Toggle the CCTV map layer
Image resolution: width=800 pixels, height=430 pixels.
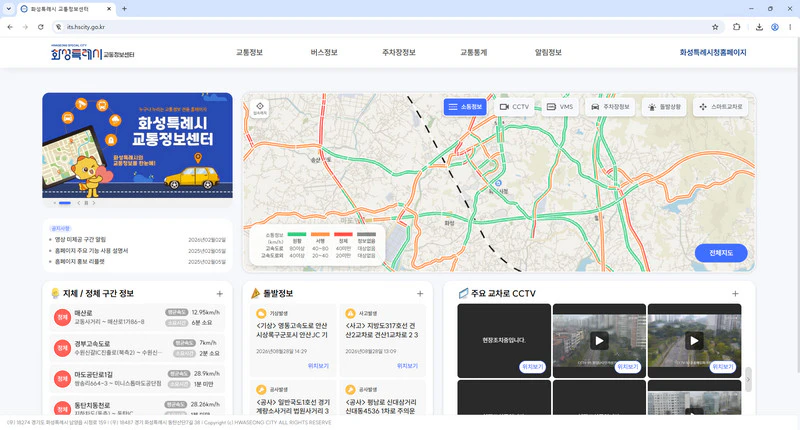(514, 107)
